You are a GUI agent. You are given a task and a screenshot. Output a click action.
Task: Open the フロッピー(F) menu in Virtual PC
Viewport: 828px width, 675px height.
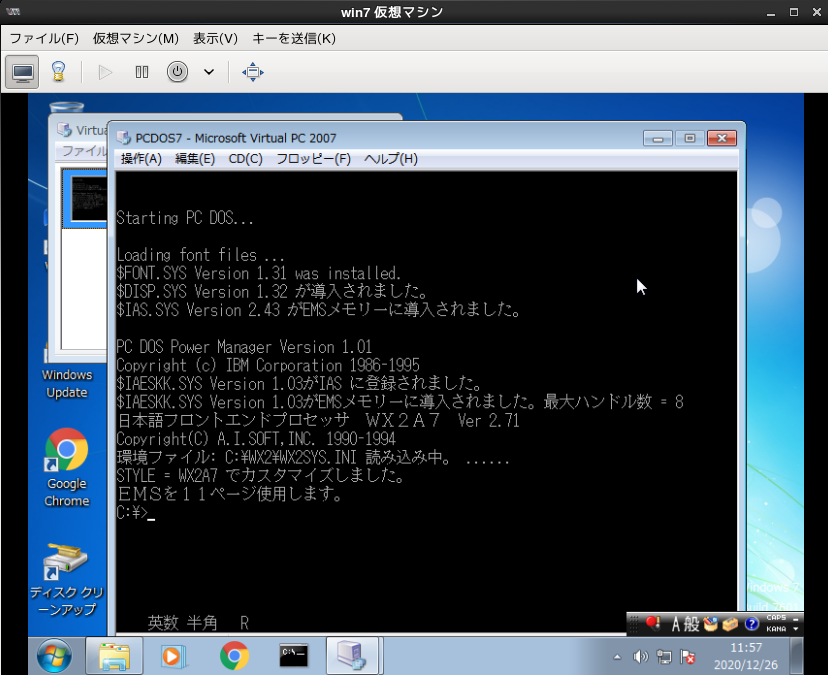(314, 159)
